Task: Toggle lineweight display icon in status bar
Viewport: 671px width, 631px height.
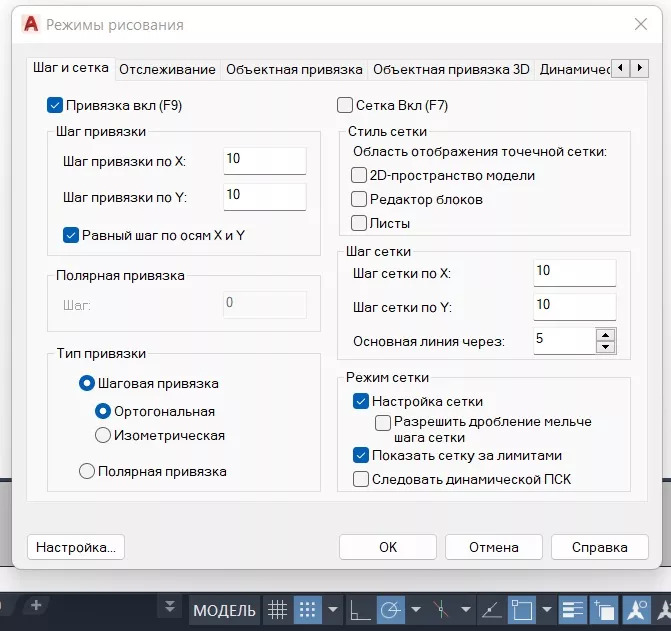Action: point(573,609)
